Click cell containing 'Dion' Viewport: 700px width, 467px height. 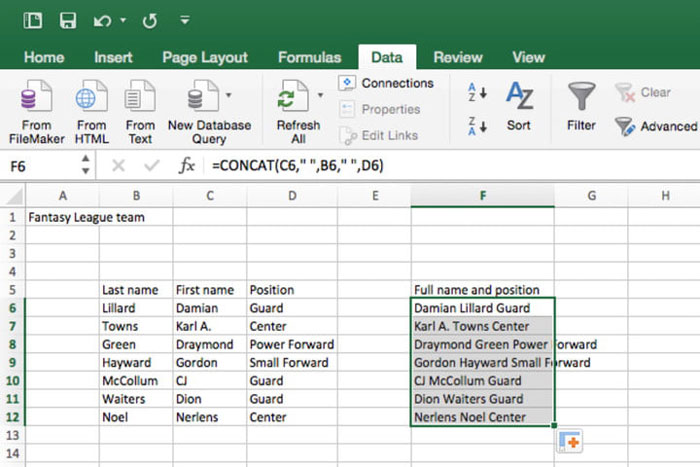[210, 399]
